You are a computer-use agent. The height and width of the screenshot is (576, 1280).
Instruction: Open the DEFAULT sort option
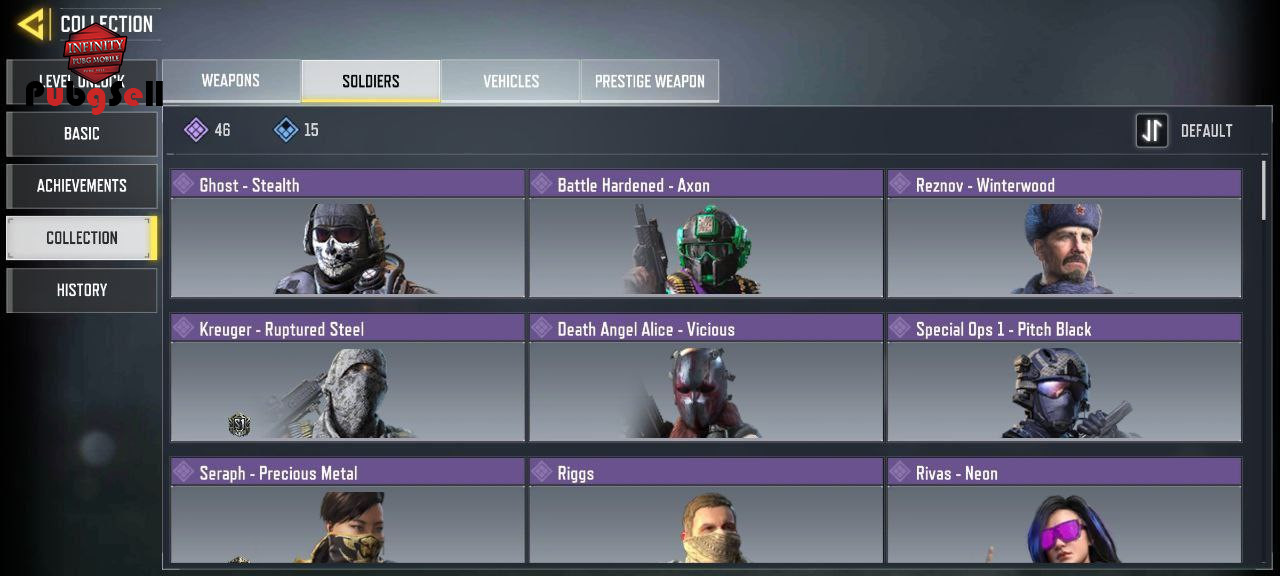click(1206, 131)
